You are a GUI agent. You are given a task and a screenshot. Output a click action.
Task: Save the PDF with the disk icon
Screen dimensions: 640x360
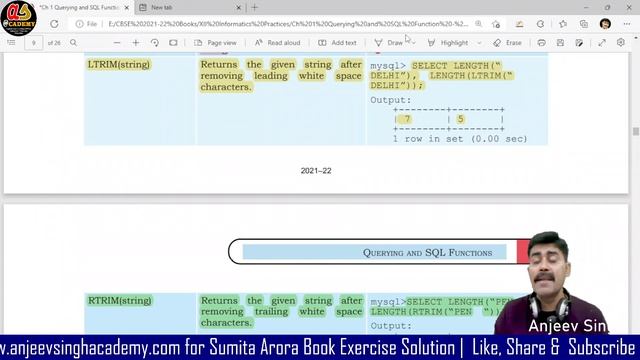click(x=560, y=42)
